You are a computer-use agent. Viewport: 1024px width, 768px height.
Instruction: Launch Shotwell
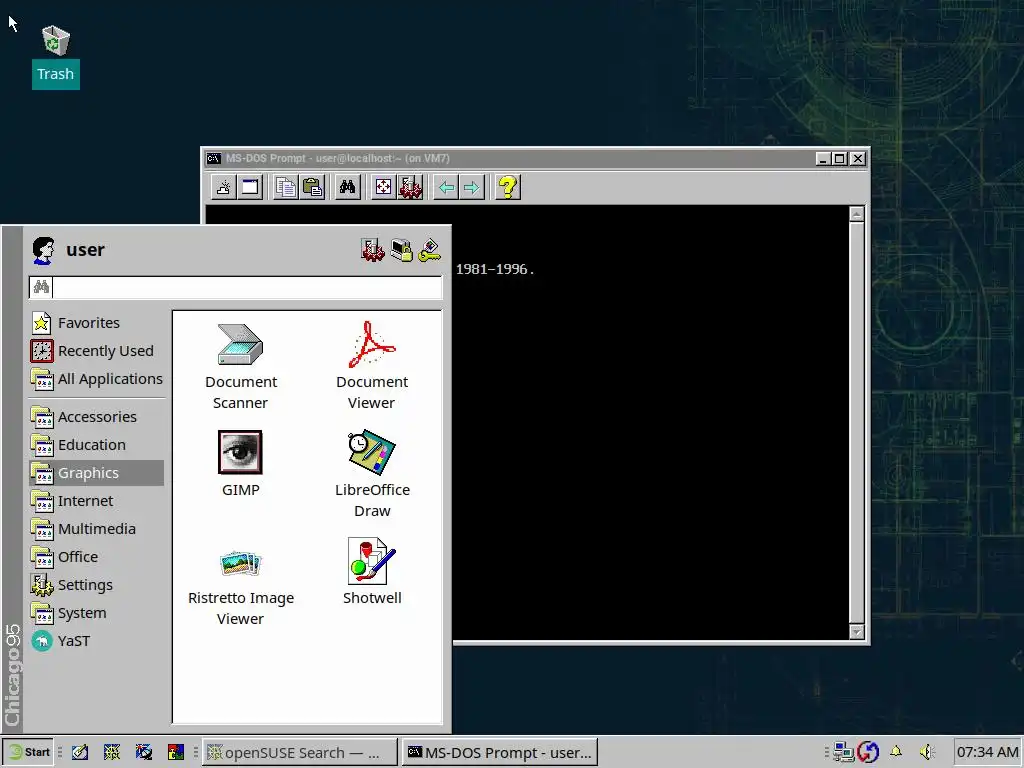[x=372, y=571]
